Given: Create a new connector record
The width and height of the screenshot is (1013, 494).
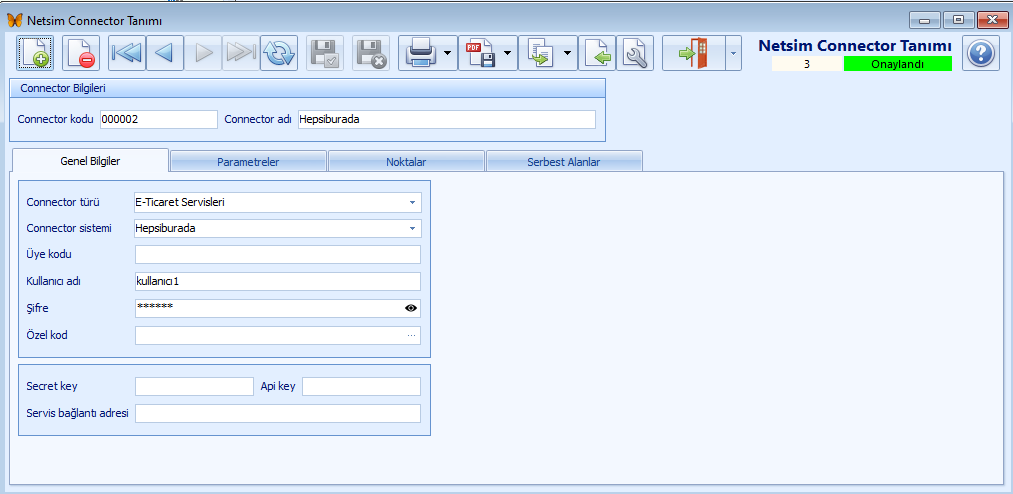Looking at the screenshot, I should [35, 53].
